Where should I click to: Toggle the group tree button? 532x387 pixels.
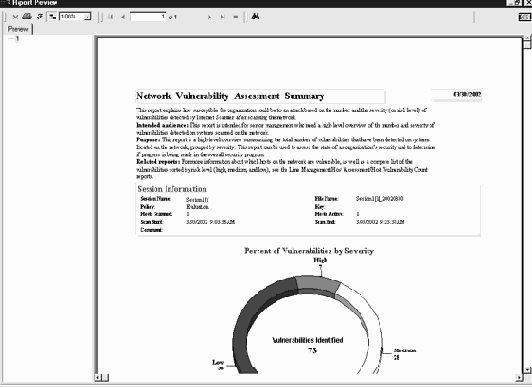(52, 16)
